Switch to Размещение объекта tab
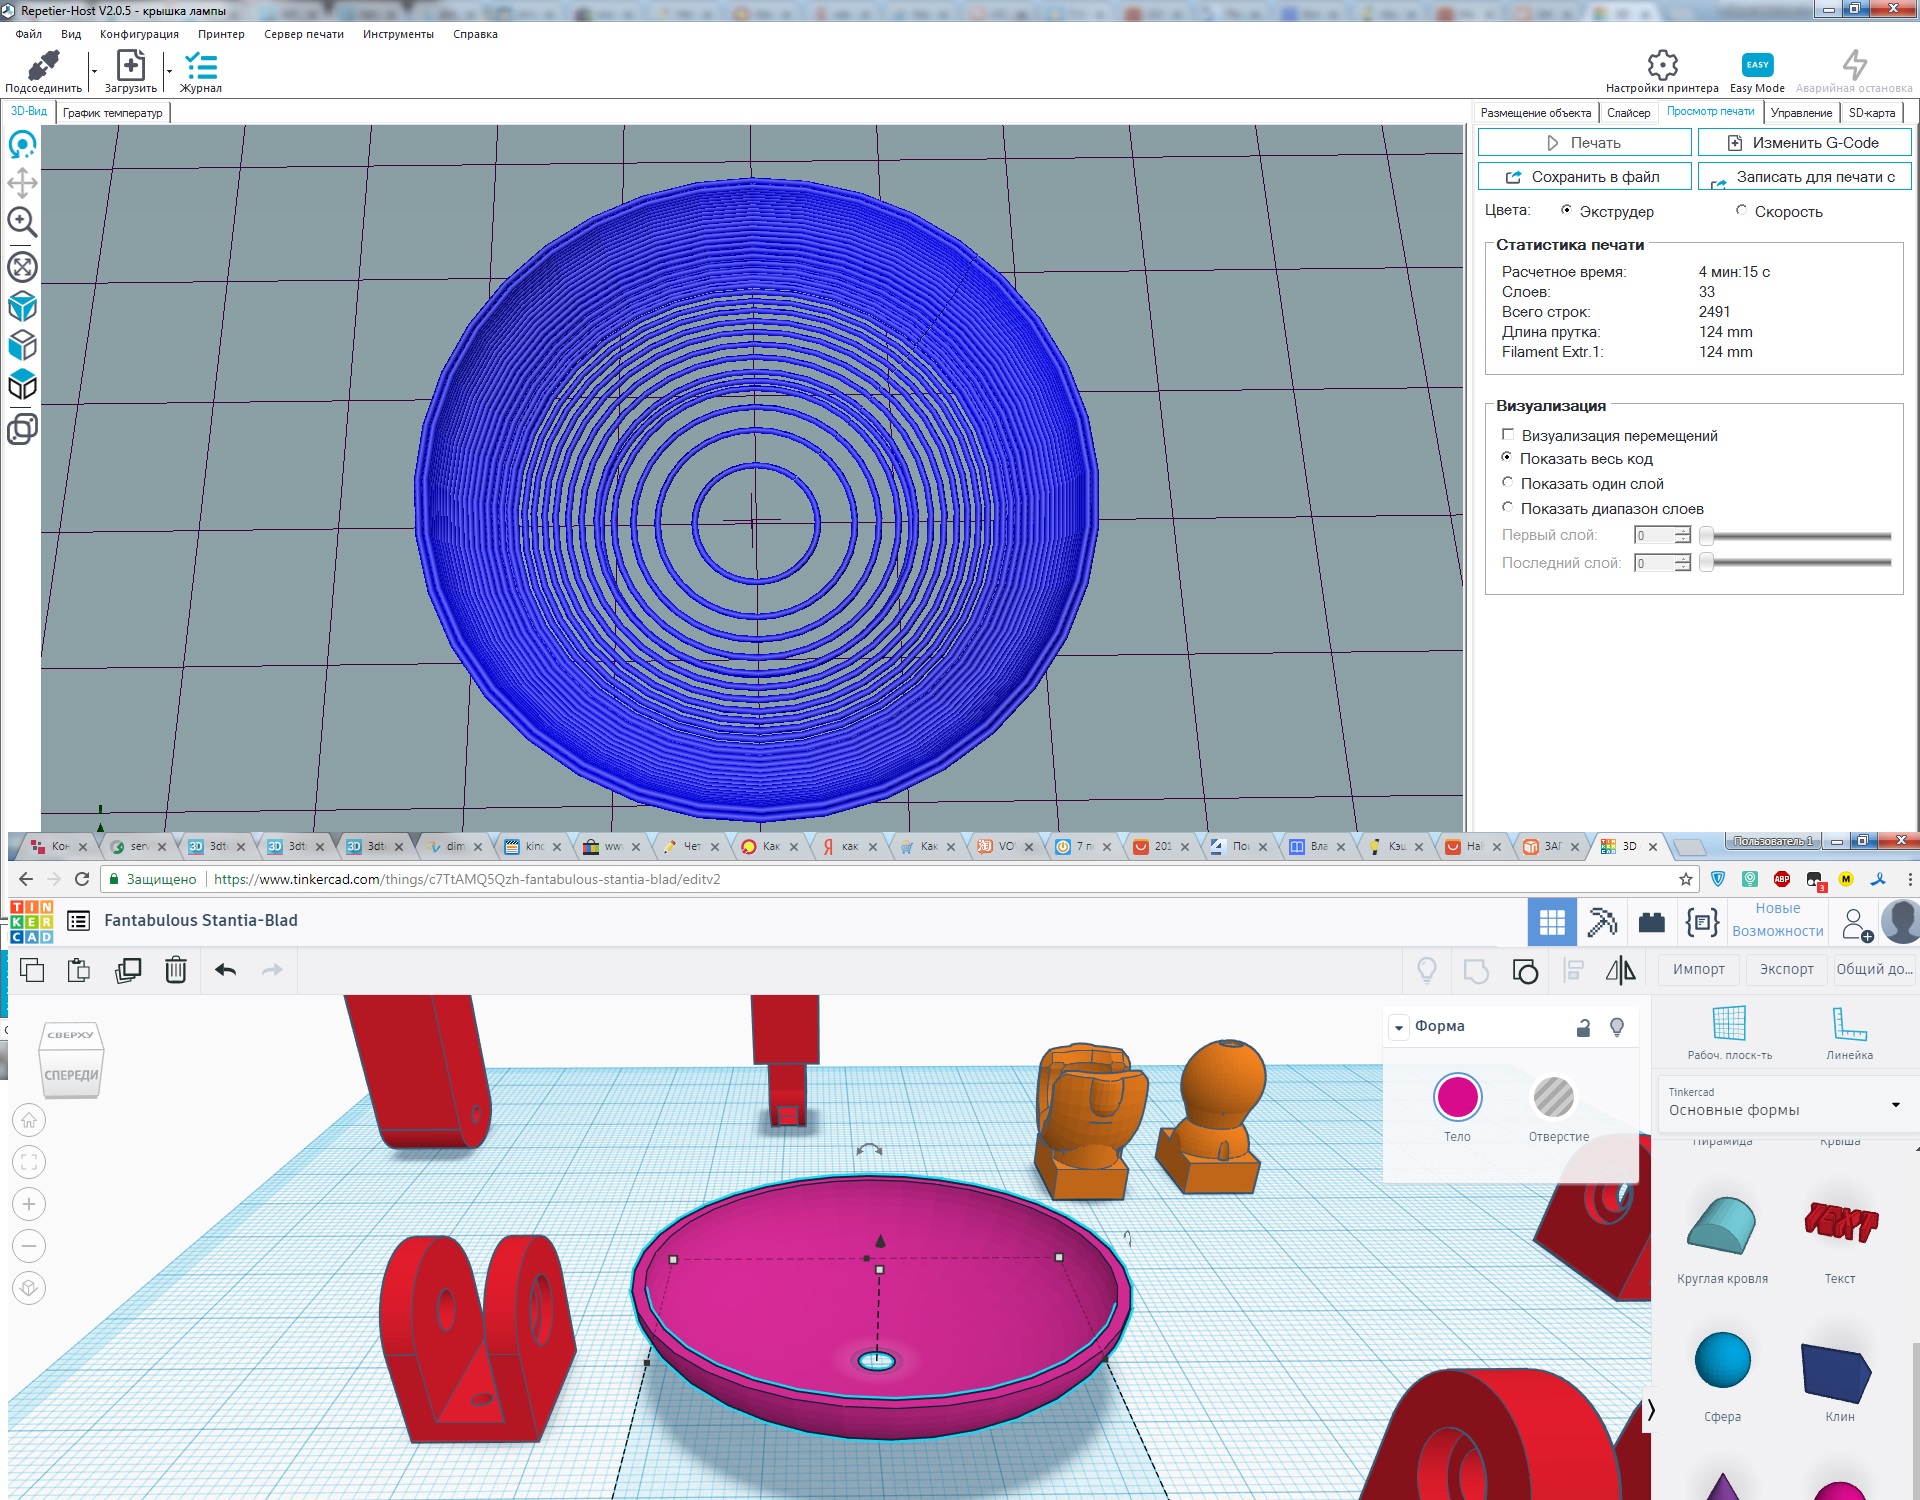This screenshot has height=1500, width=1920. [1535, 113]
